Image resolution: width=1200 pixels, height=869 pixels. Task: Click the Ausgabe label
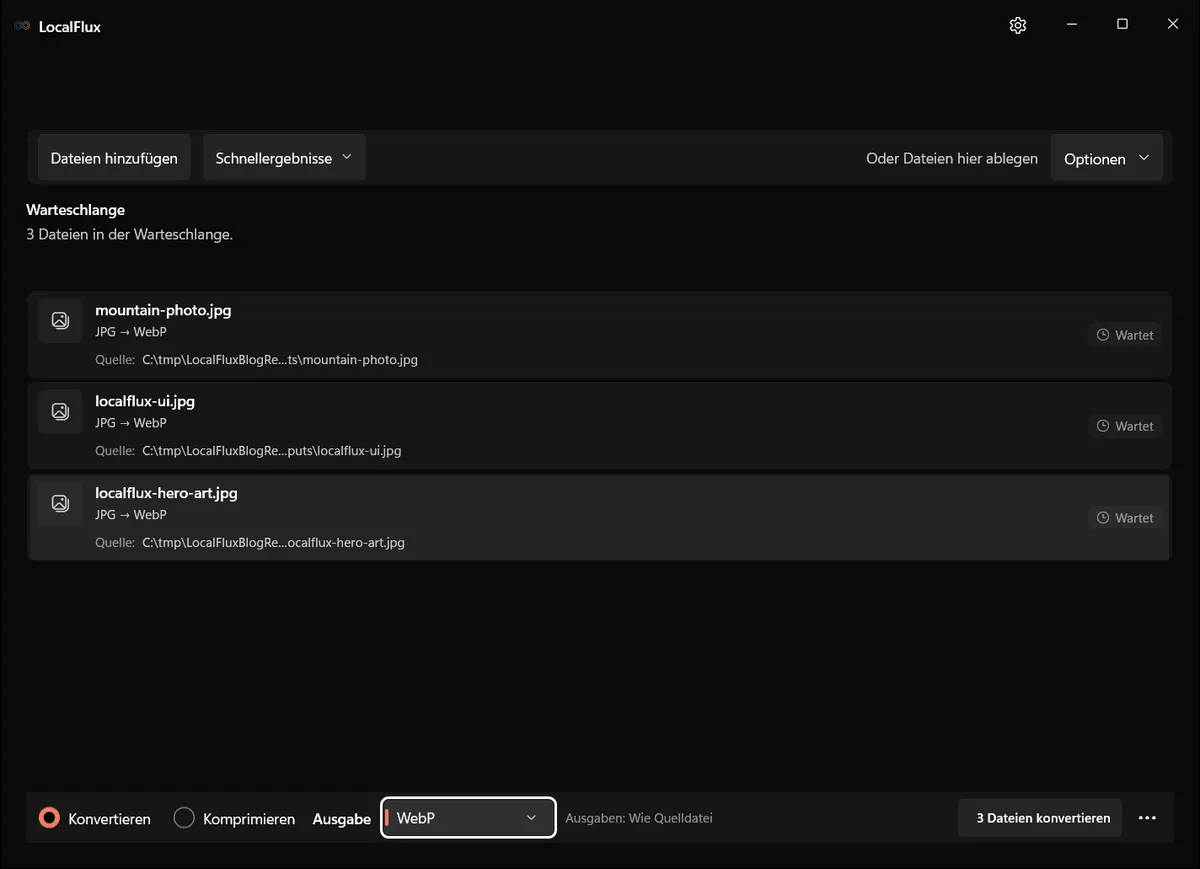click(x=342, y=818)
